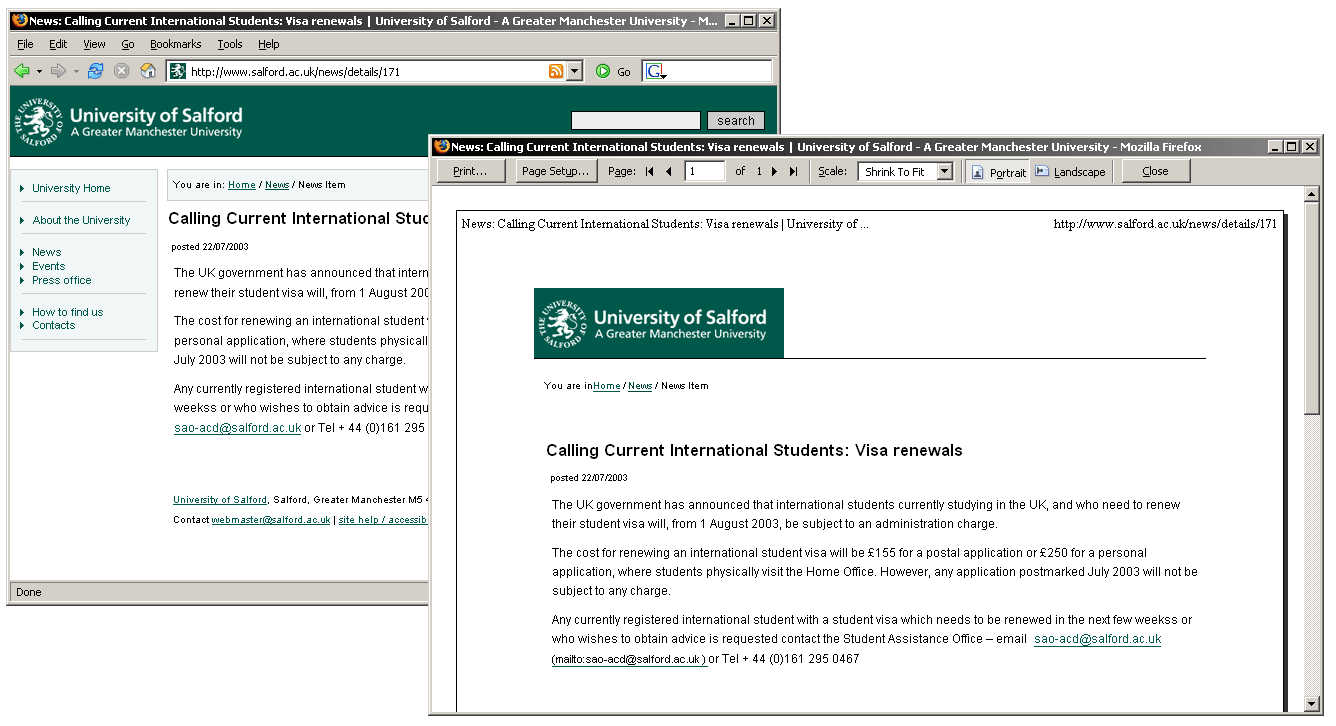1336x726 pixels.
Task: Open the Tools menu
Action: 230,44
